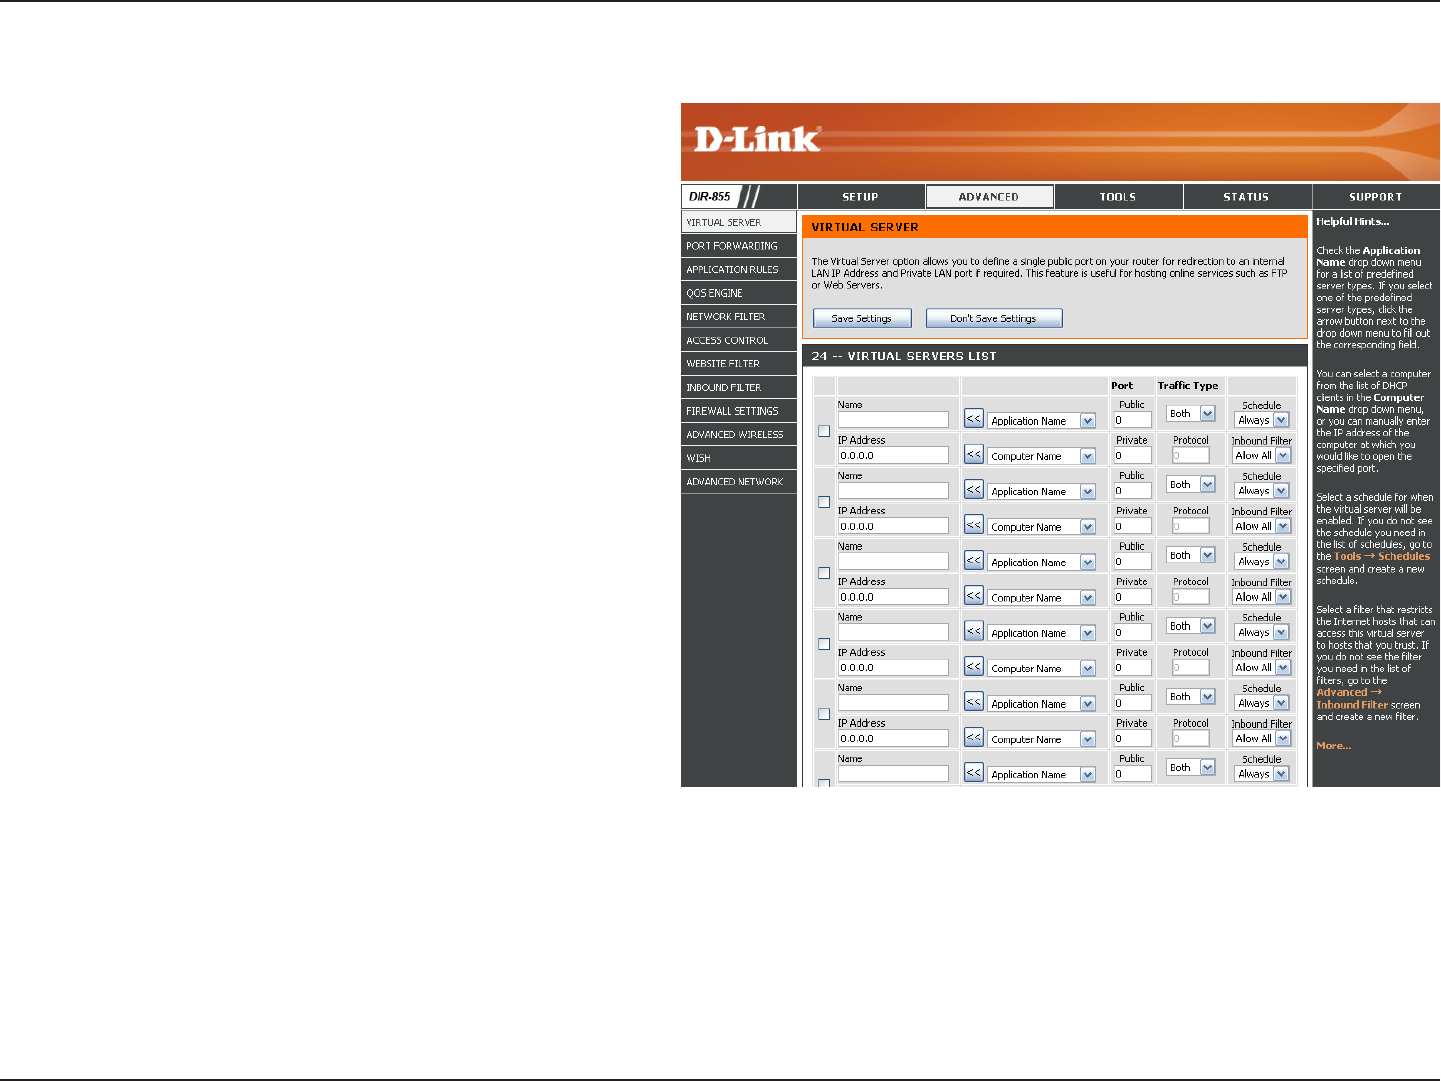1441x1081 pixels.
Task: Click the Save Settings button
Action: point(862,318)
